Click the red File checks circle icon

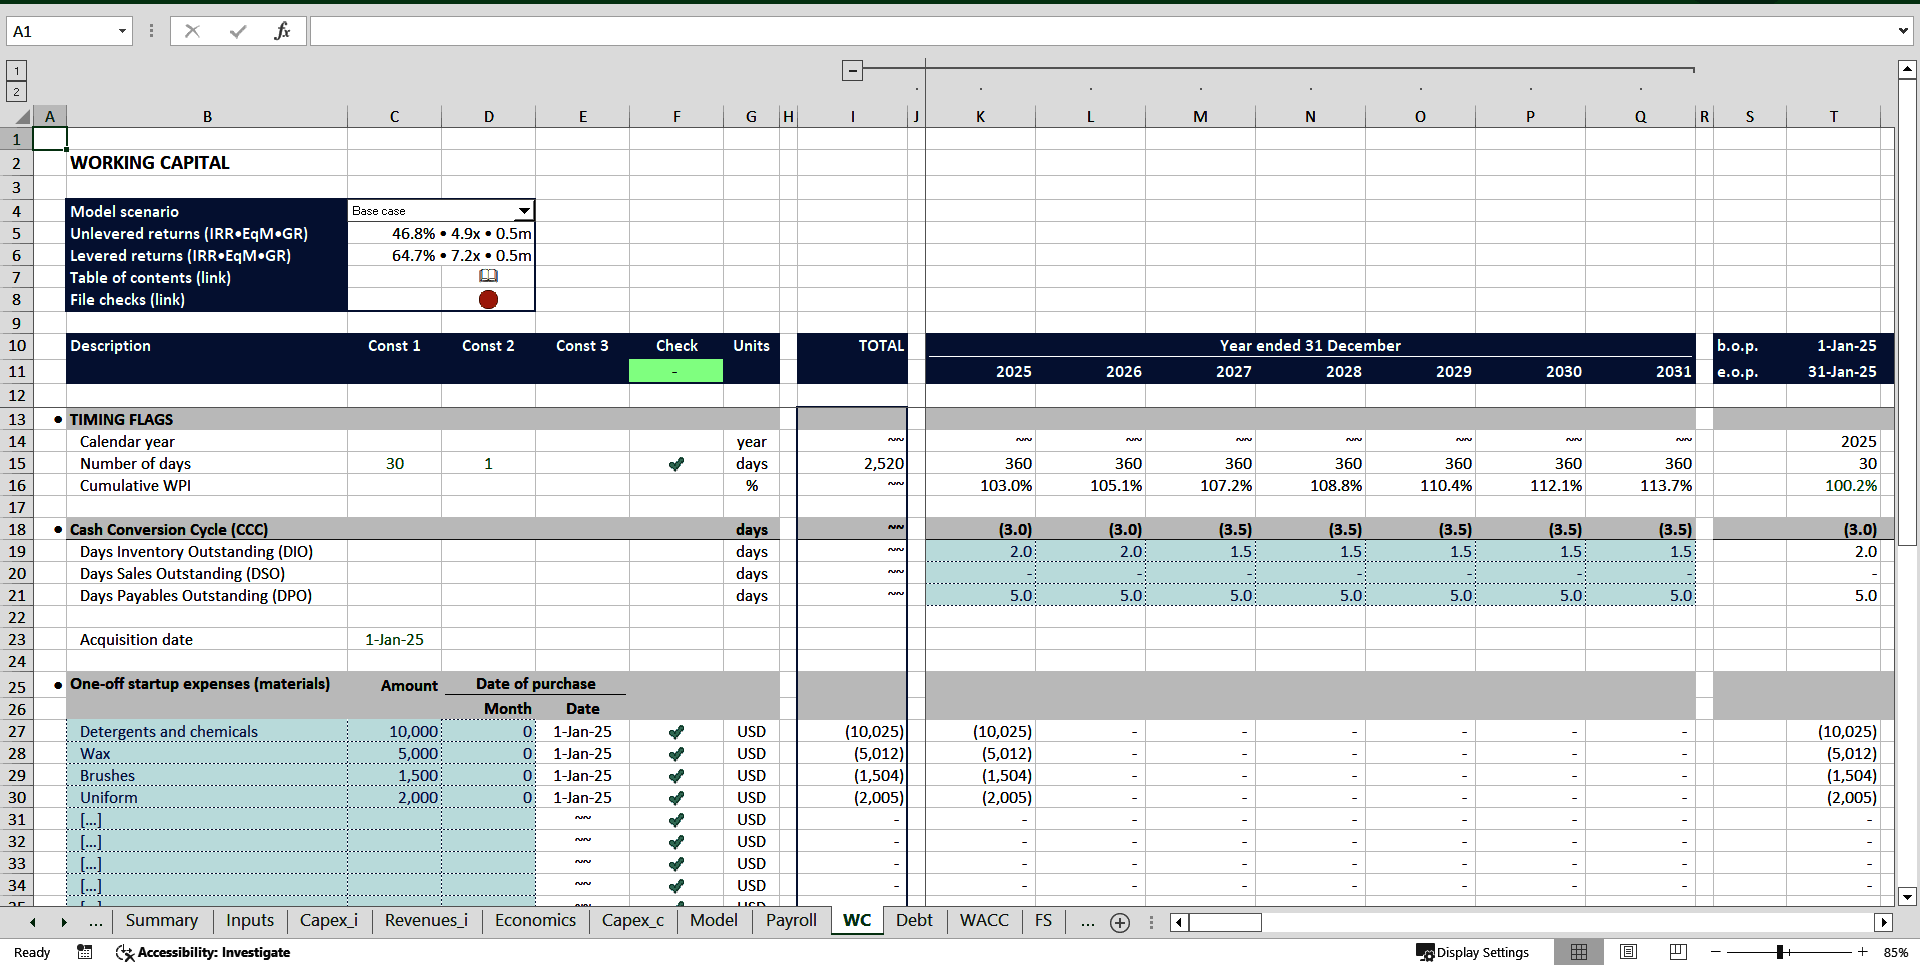point(489,299)
